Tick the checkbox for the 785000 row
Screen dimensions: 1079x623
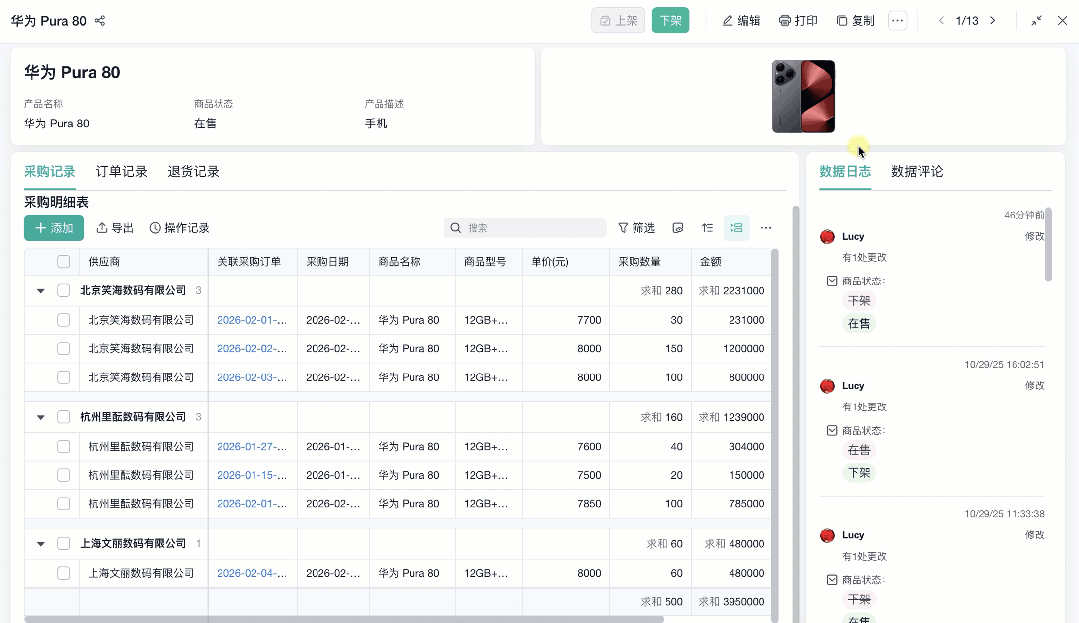(63, 504)
